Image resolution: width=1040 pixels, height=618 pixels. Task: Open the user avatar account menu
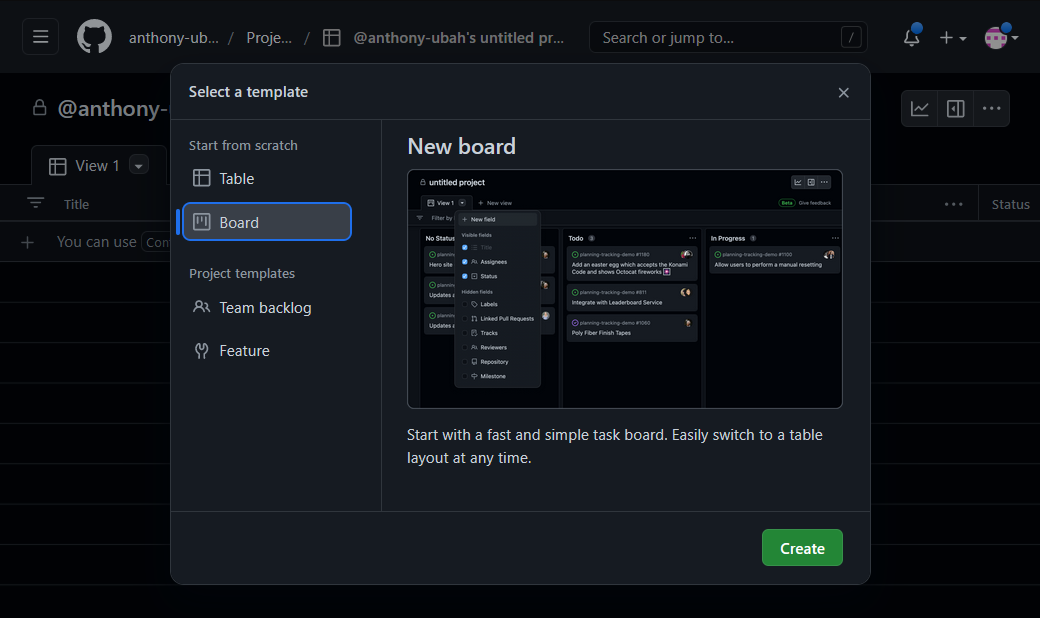1000,38
